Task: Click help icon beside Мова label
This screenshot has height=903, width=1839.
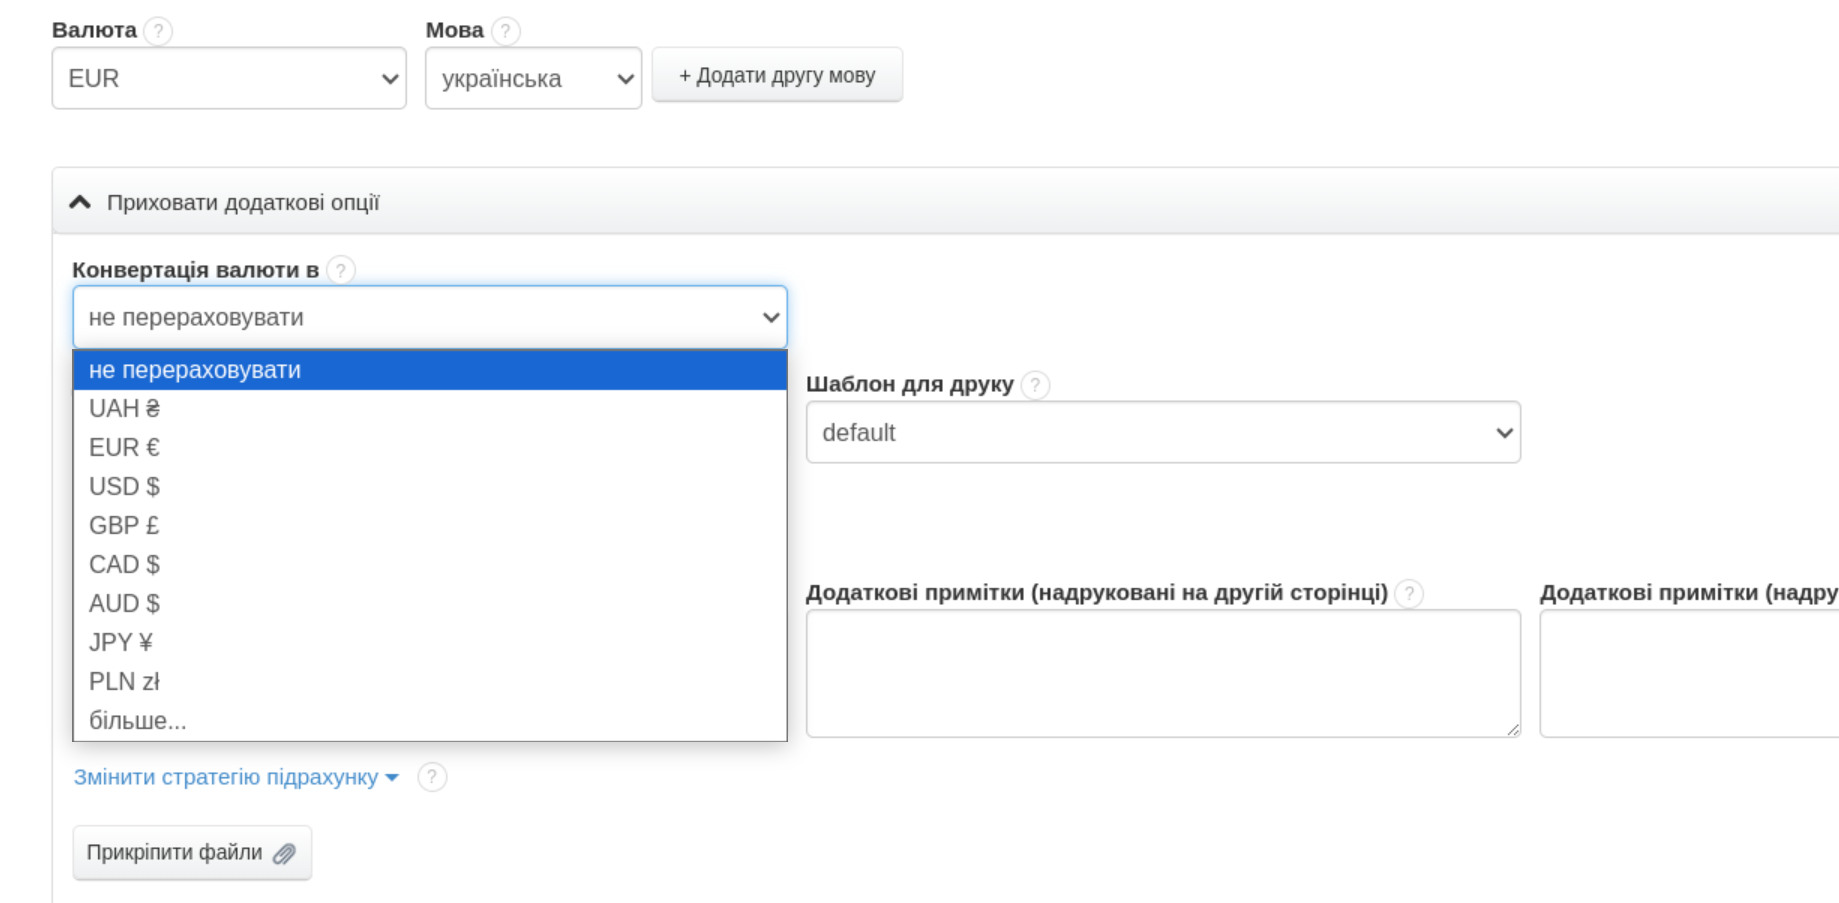Action: 506,31
